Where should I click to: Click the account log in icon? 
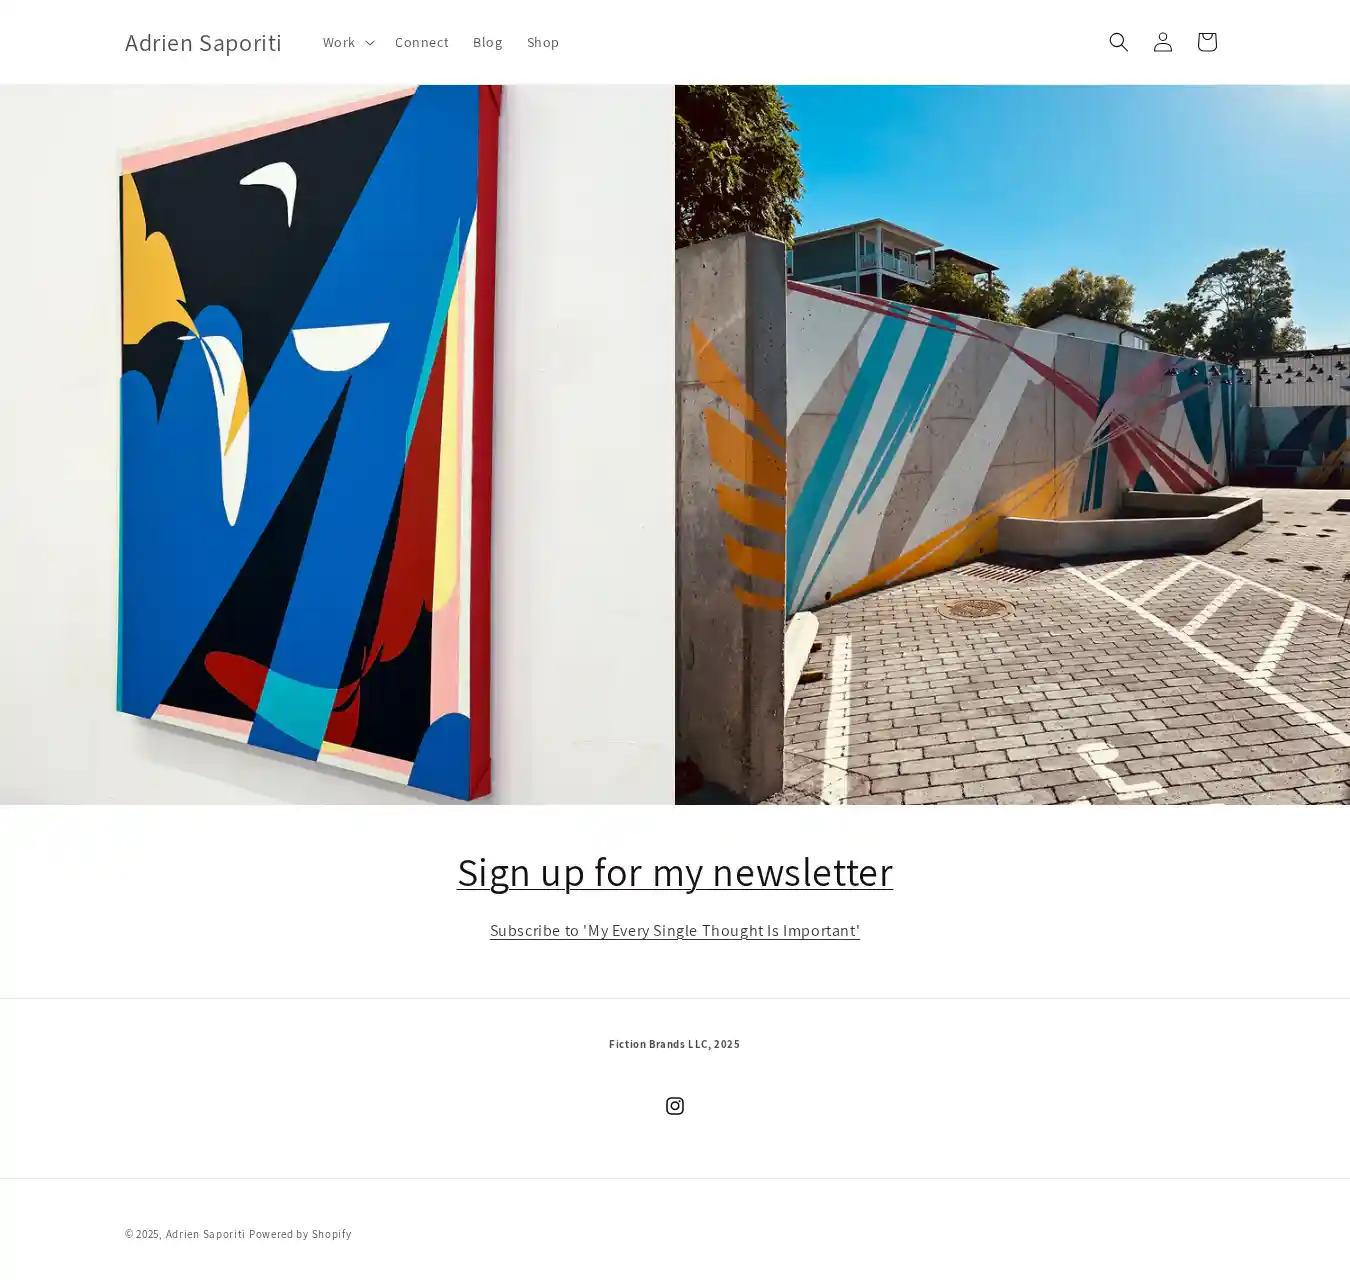click(x=1162, y=42)
